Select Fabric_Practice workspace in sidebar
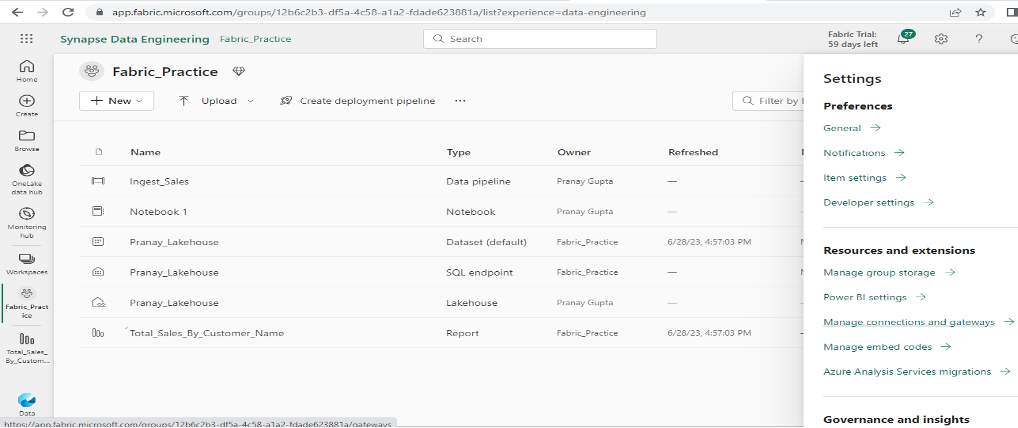Viewport: 1018px width, 428px height. click(27, 303)
